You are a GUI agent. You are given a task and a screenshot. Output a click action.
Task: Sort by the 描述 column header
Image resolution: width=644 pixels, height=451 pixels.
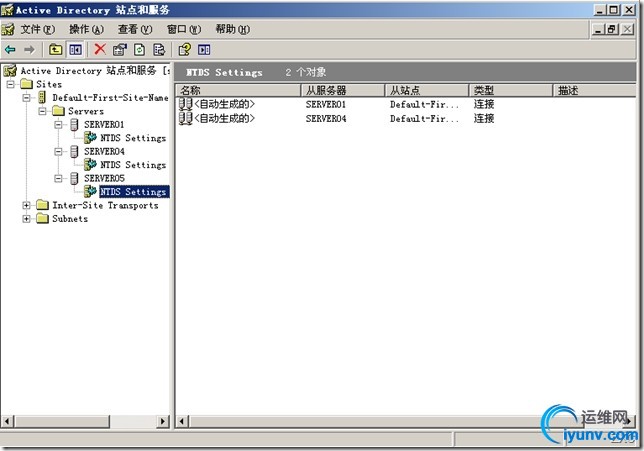[594, 90]
